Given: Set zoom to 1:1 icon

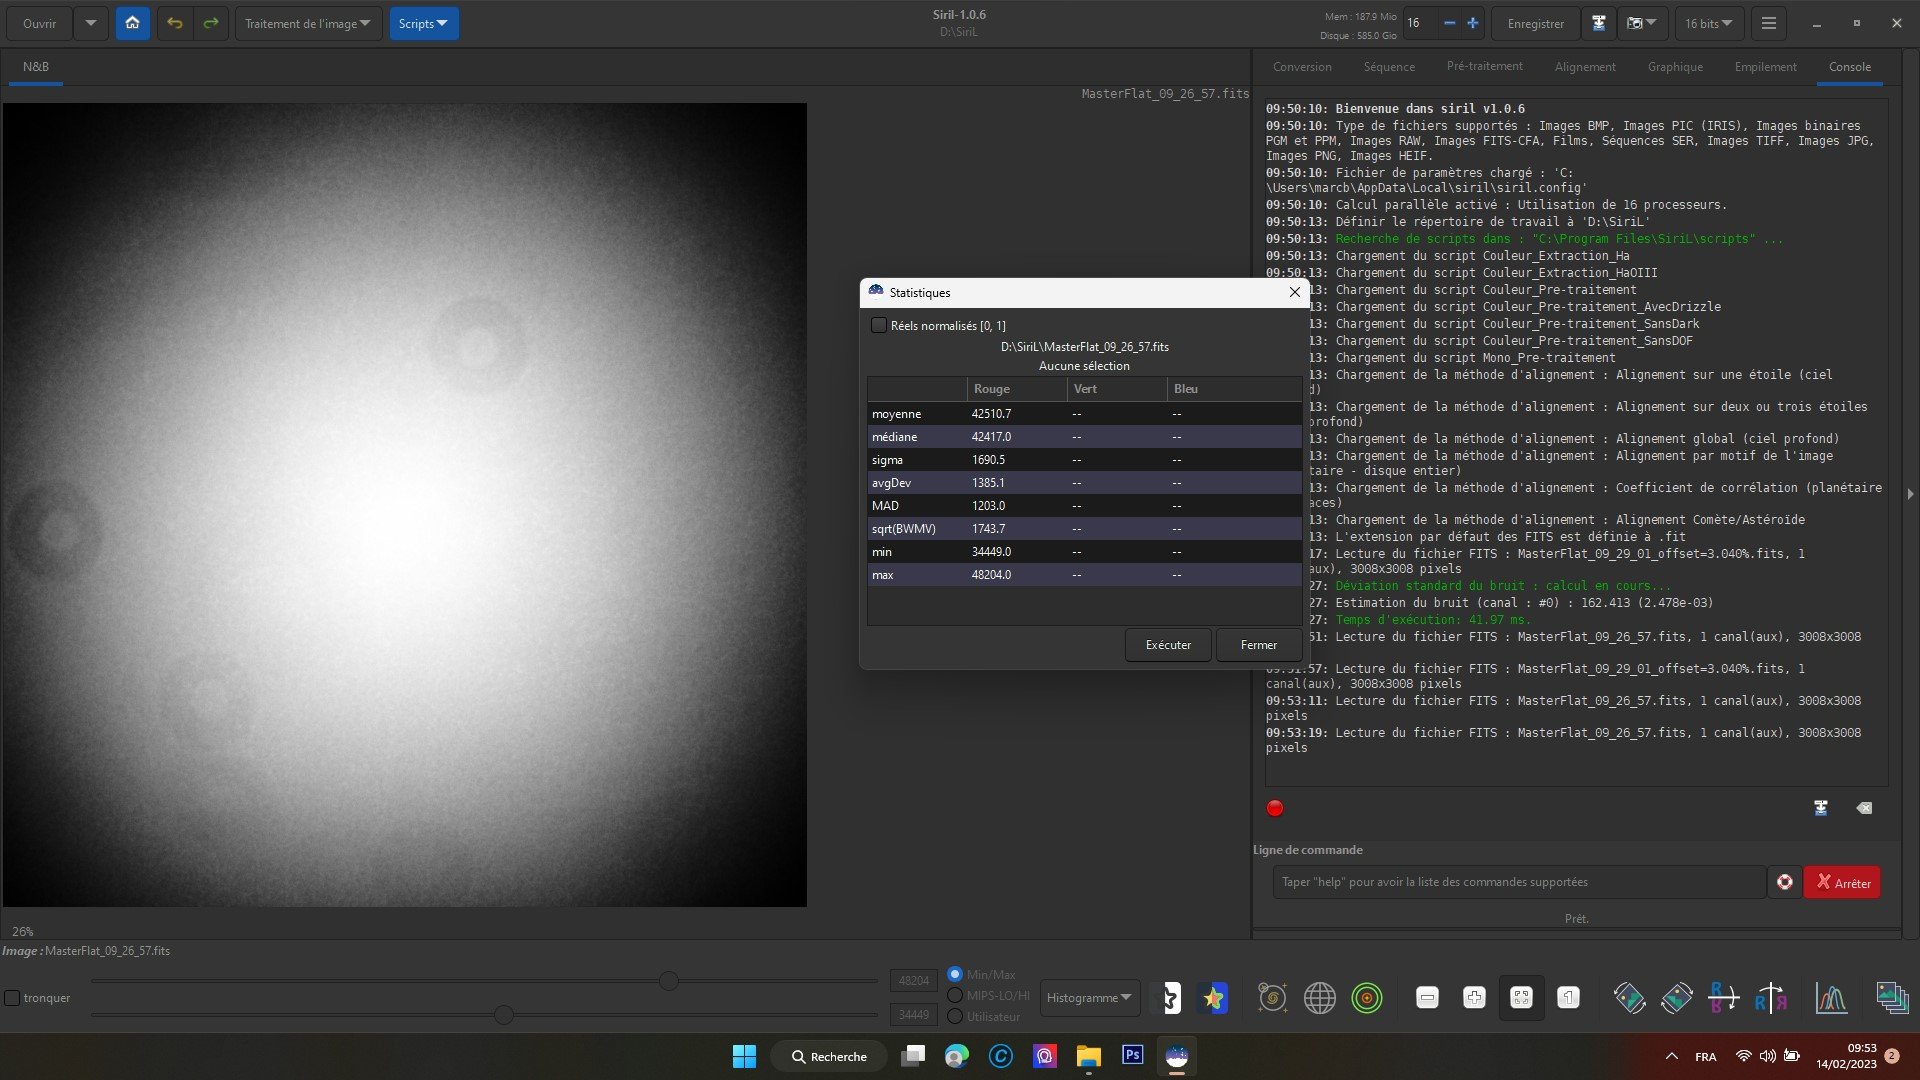Looking at the screenshot, I should pos(1568,998).
